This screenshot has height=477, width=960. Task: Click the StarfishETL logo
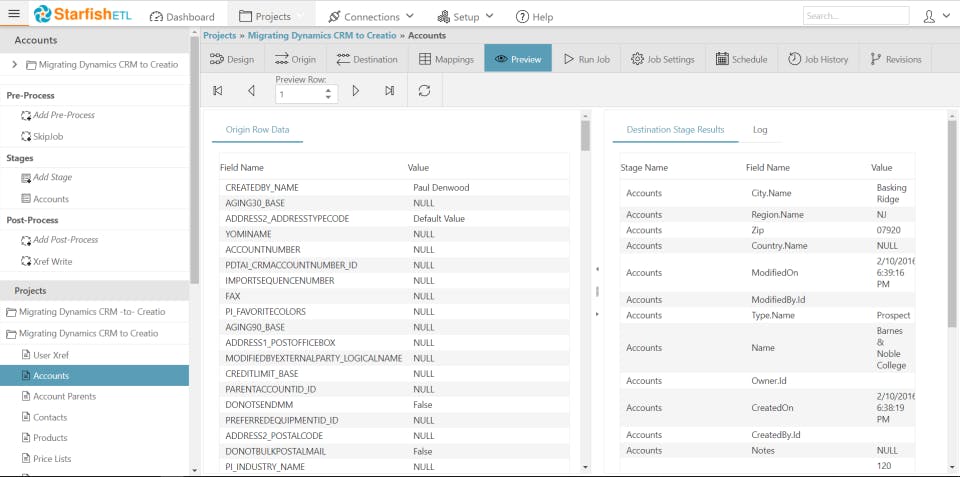83,14
